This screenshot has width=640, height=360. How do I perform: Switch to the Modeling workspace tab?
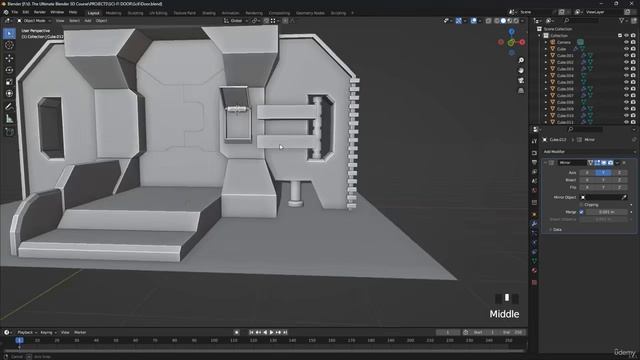click(113, 13)
